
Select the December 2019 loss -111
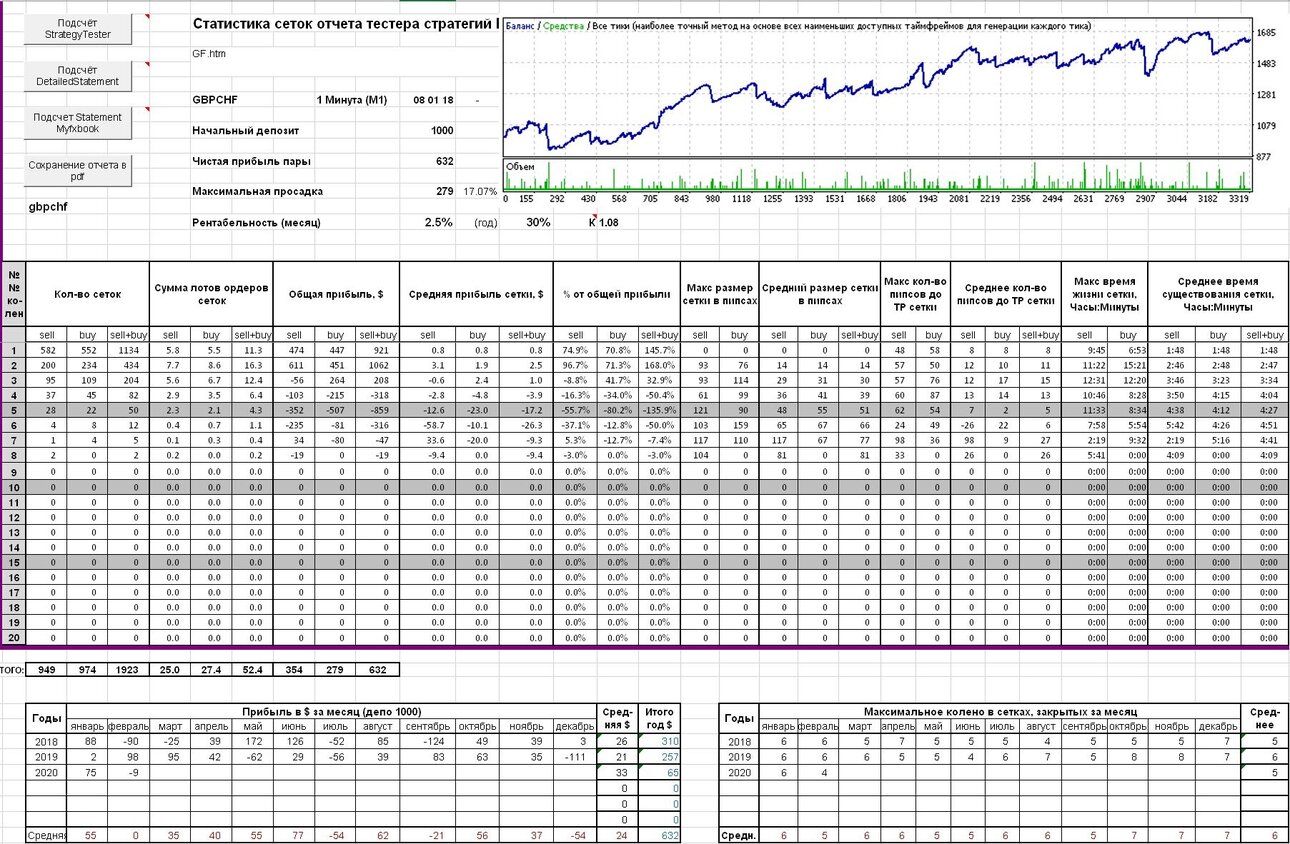pyautogui.click(x=574, y=757)
